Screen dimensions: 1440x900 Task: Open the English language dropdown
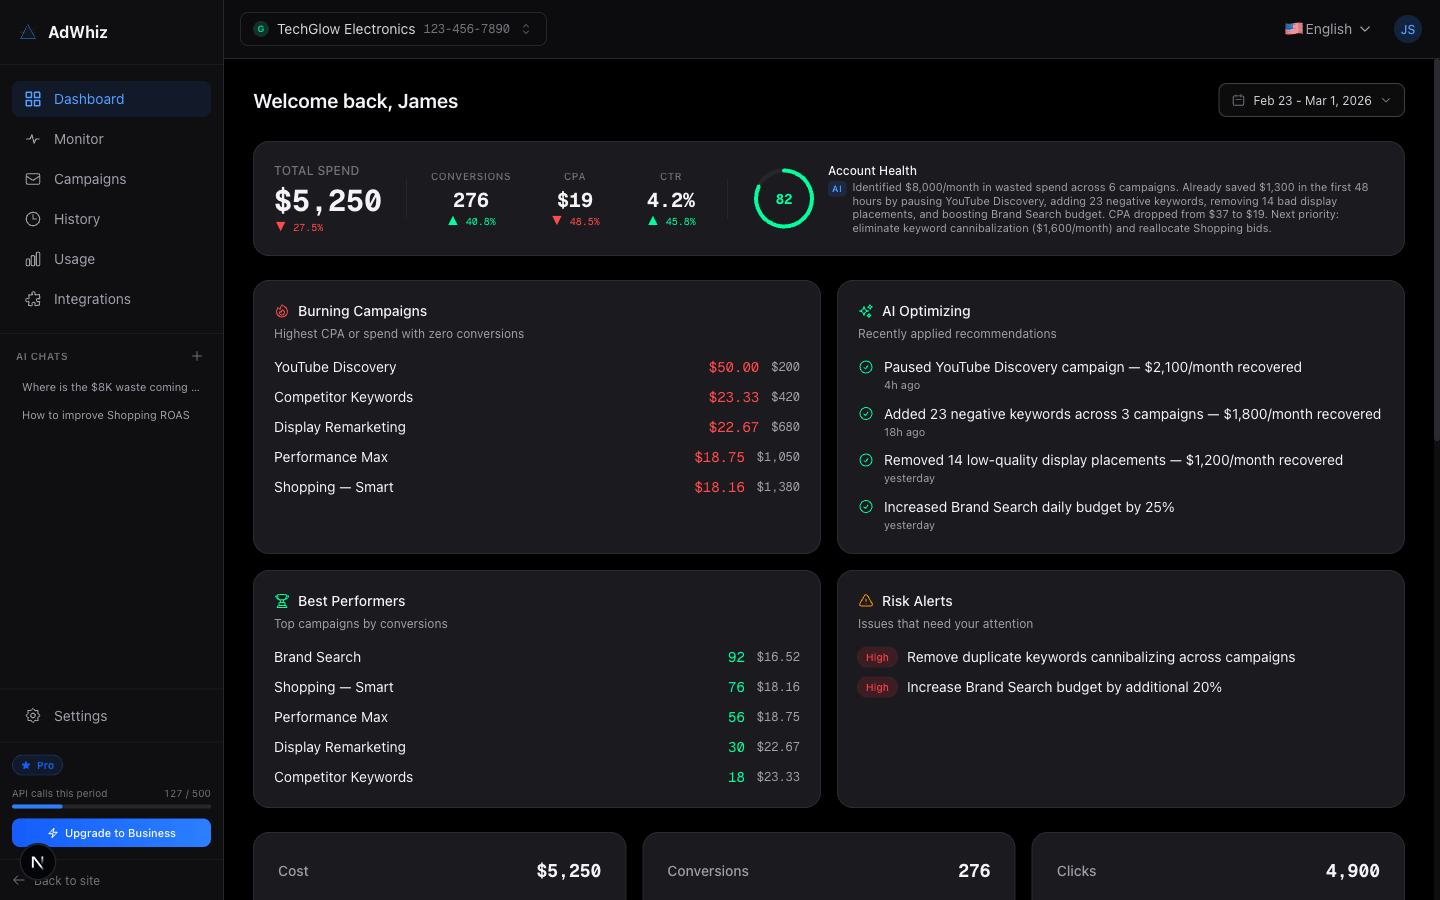[x=1327, y=29]
